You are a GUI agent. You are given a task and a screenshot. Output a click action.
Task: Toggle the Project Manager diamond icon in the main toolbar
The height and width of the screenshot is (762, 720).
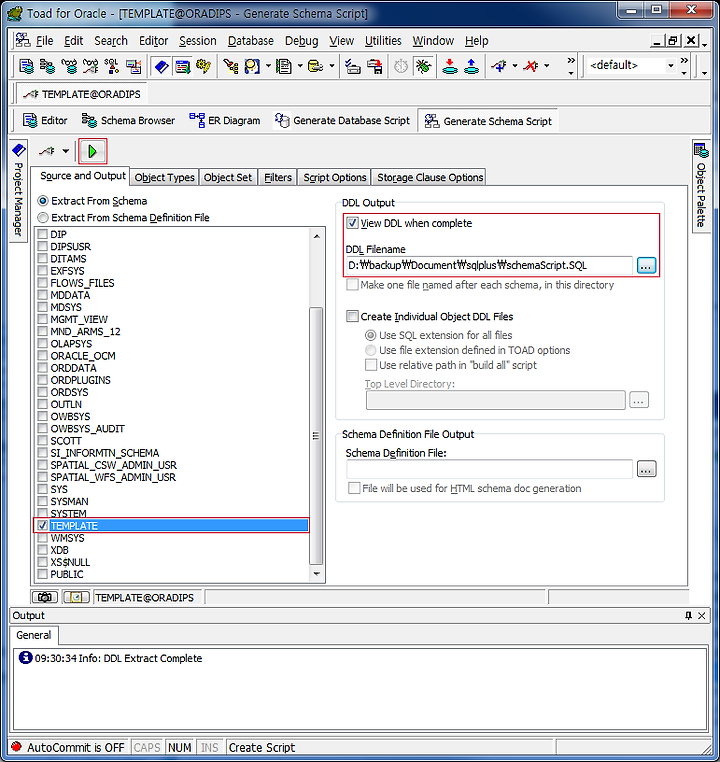(161, 66)
